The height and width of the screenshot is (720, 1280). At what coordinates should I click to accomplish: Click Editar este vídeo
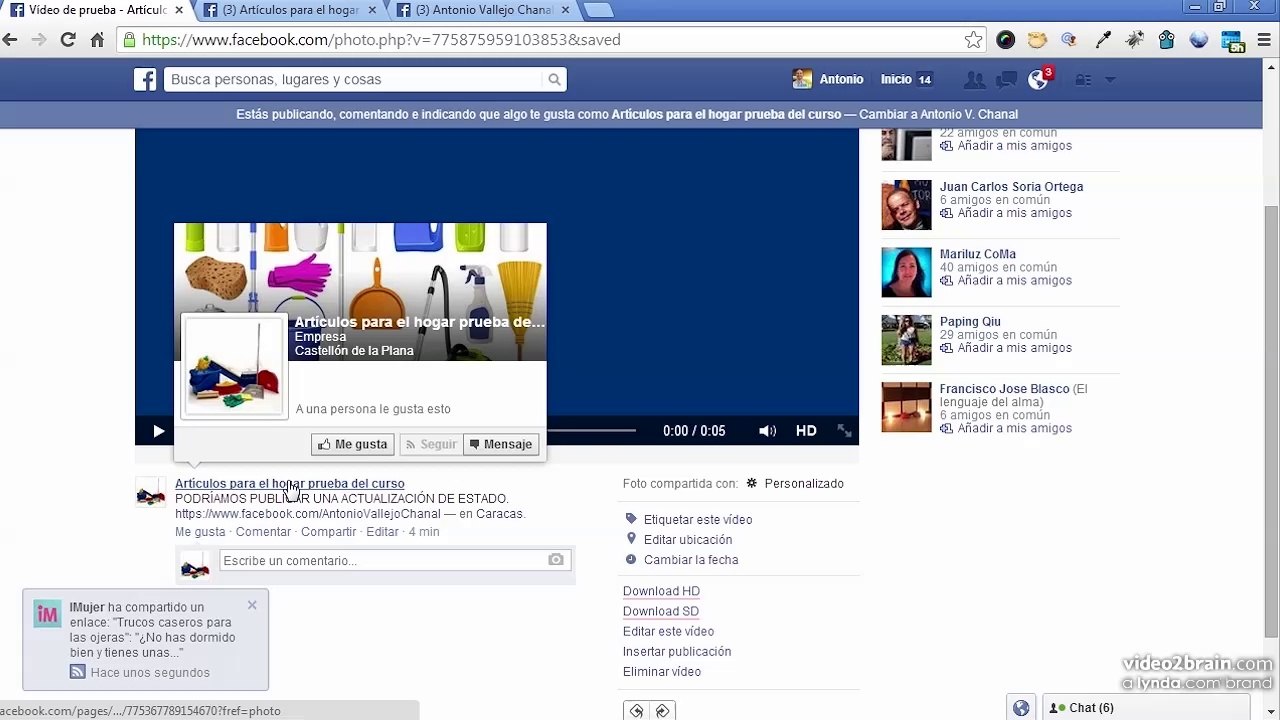tap(668, 631)
